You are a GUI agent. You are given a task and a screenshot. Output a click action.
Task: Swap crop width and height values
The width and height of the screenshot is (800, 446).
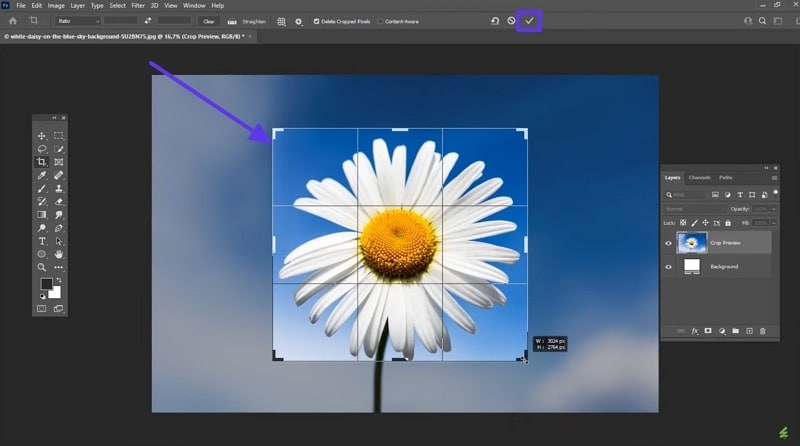147,21
